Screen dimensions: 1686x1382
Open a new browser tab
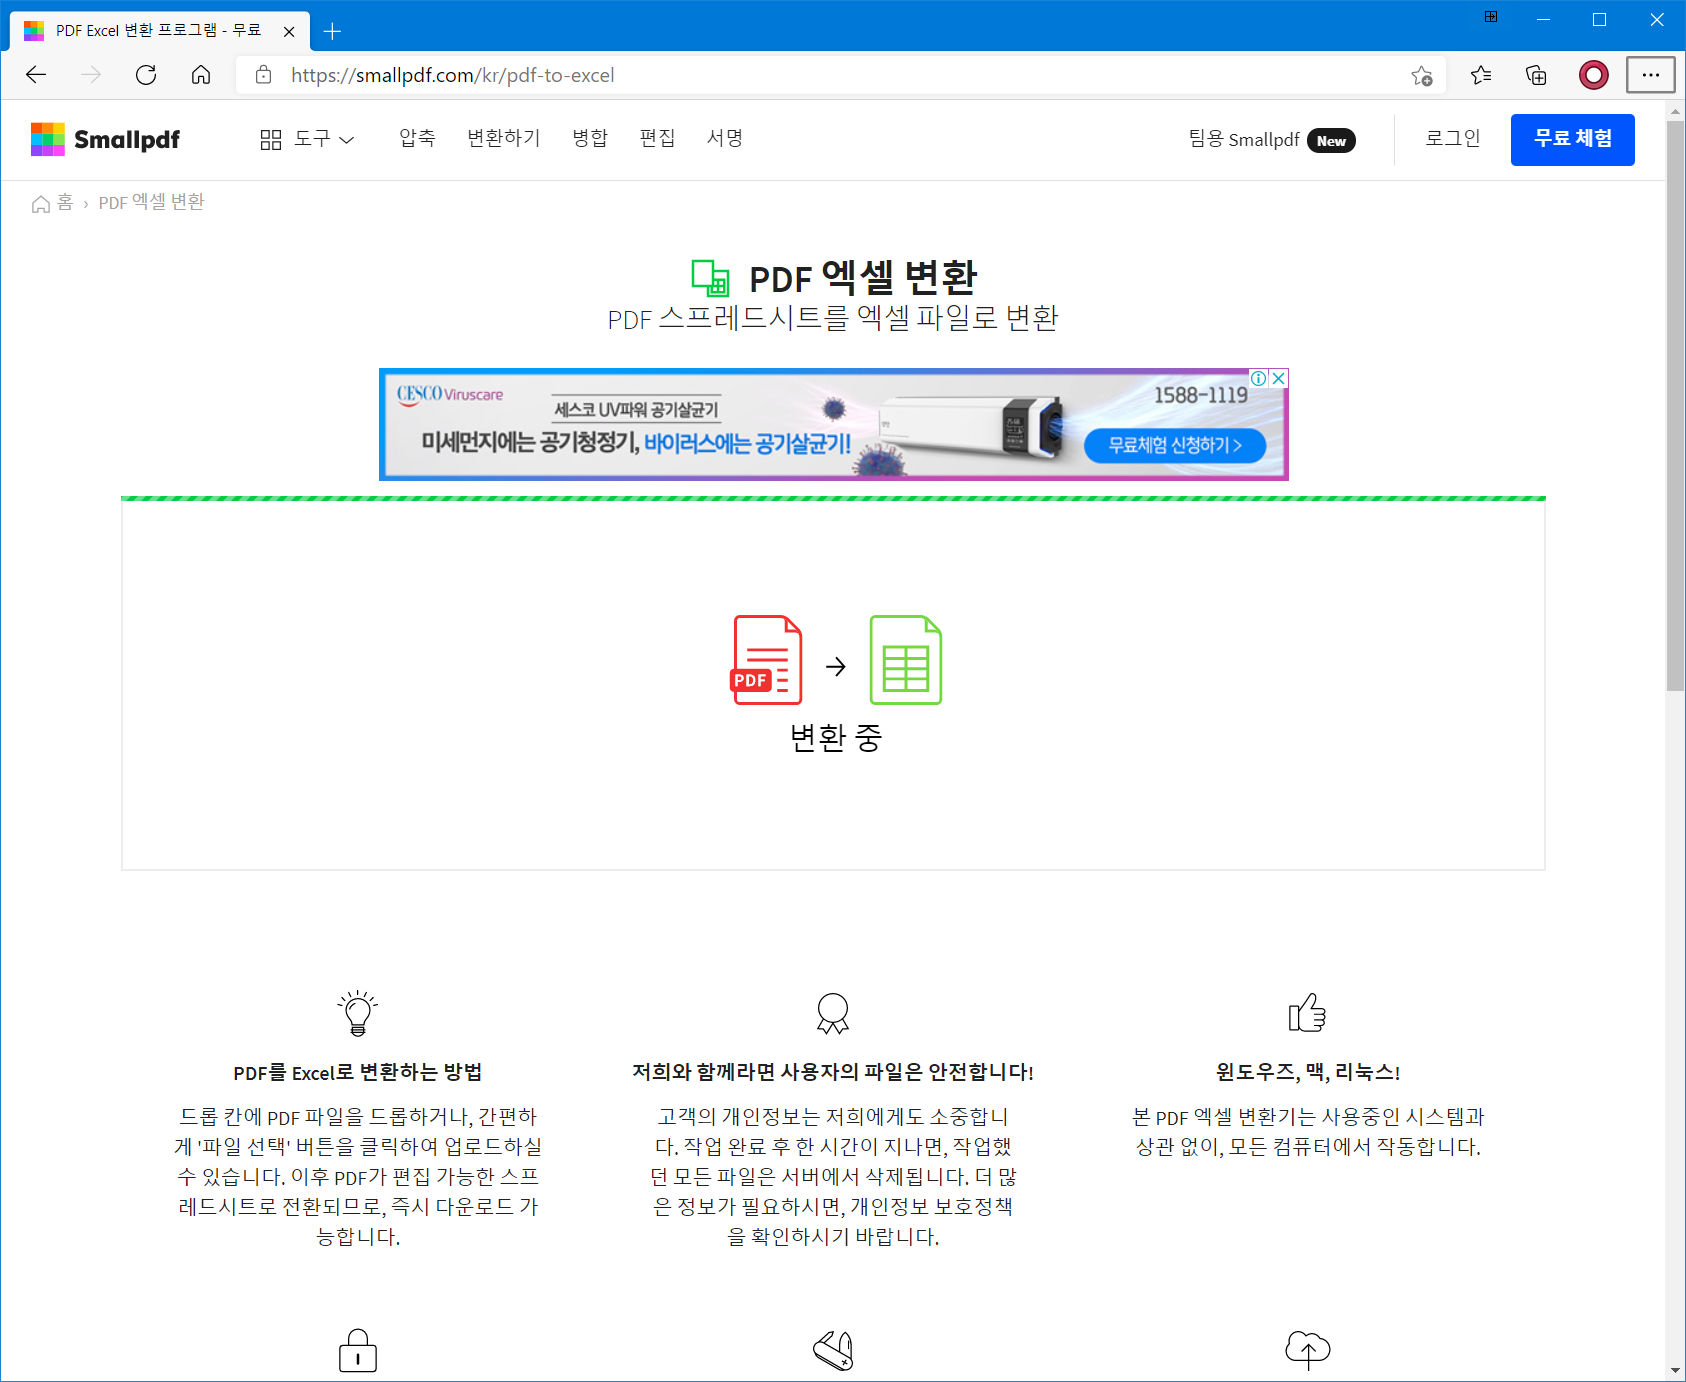click(x=333, y=32)
